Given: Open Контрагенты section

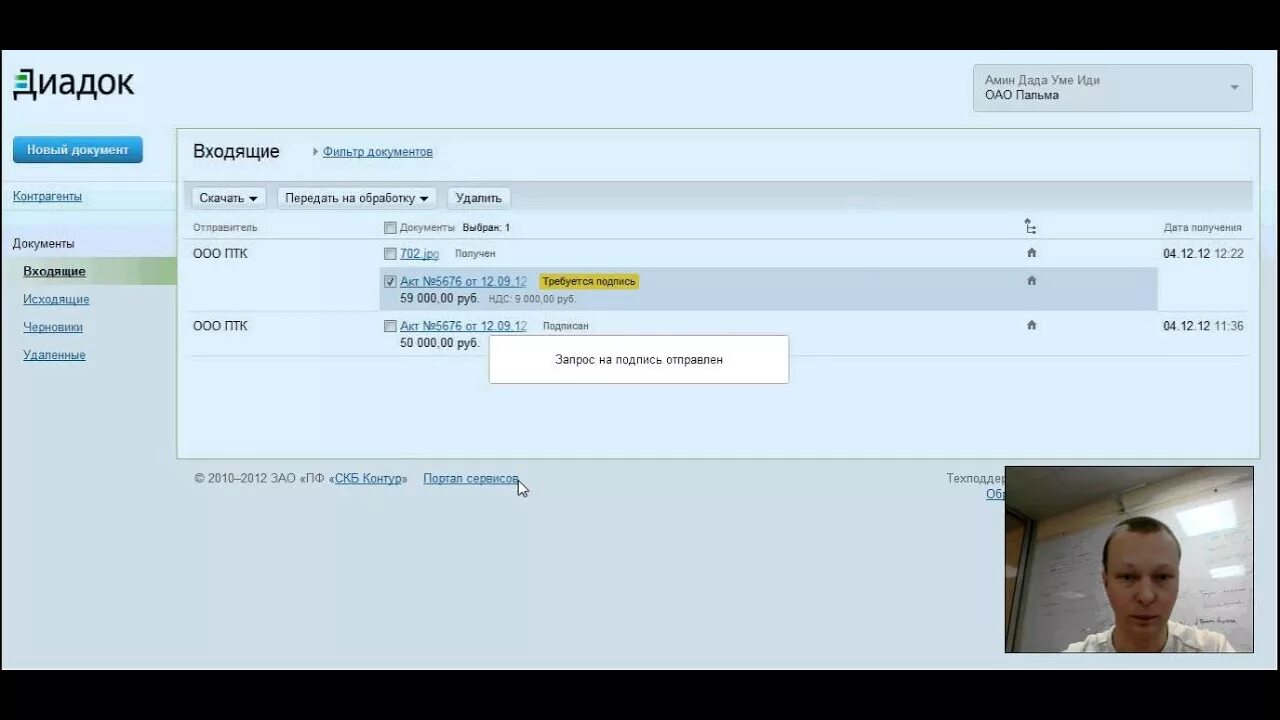Looking at the screenshot, I should 47,197.
